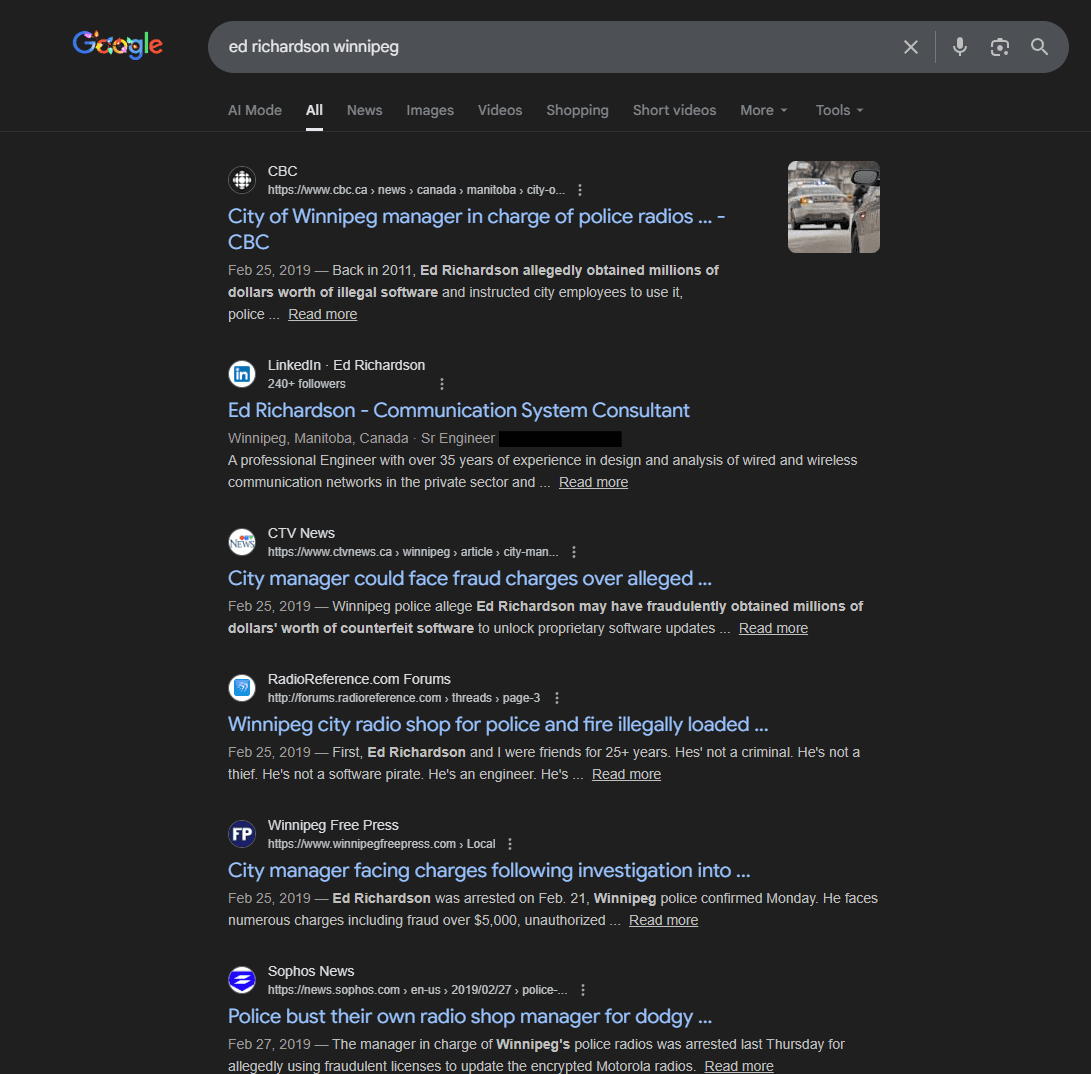
Task: Click the Winnipeg Free Press FP favicon
Action: (x=242, y=834)
